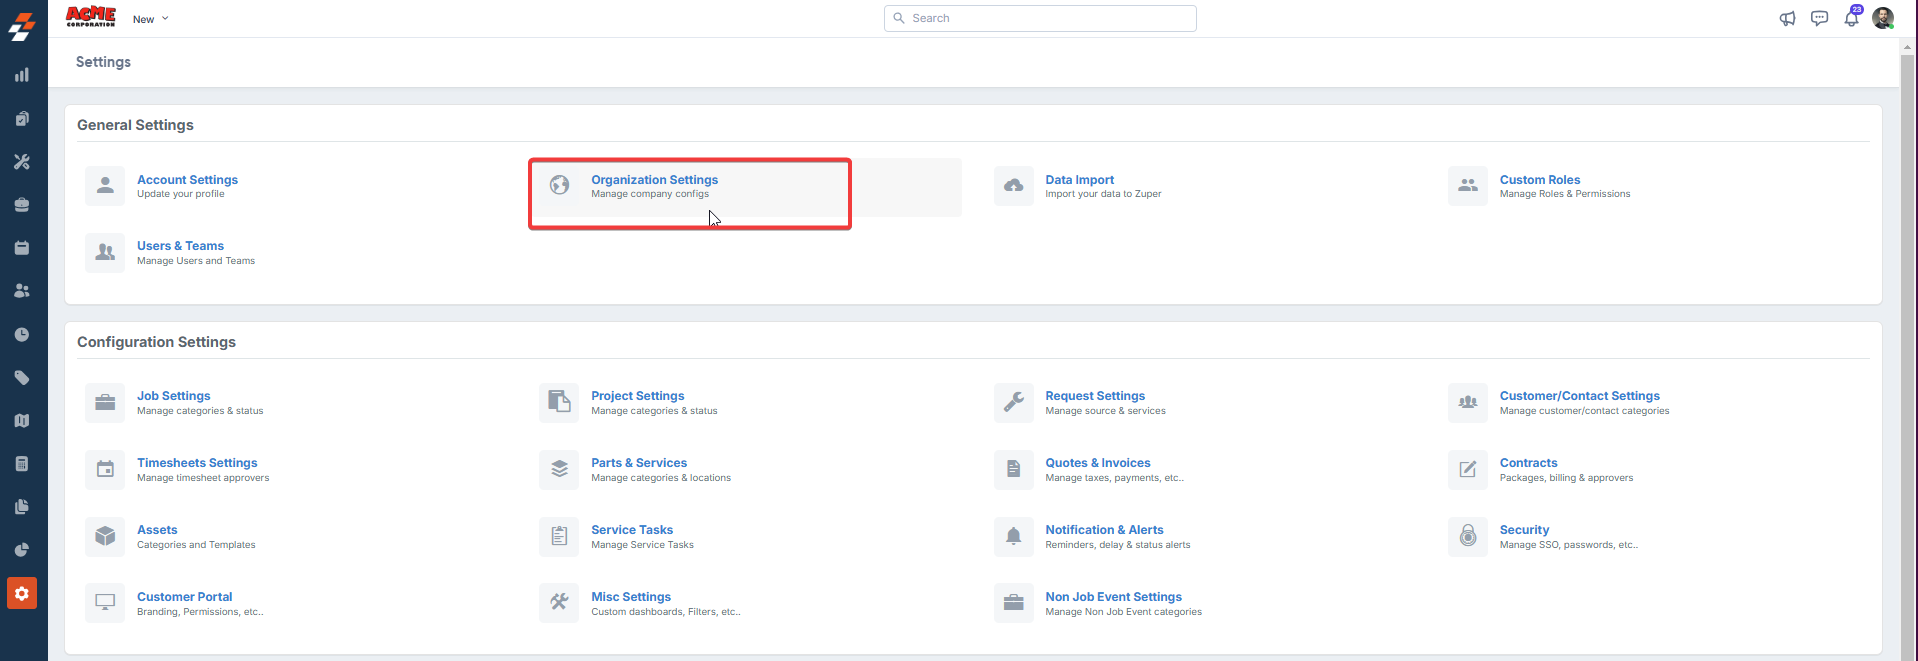Image resolution: width=1918 pixels, height=661 pixels.
Task: Open Quotes & Invoices settings
Action: pyautogui.click(x=1097, y=463)
